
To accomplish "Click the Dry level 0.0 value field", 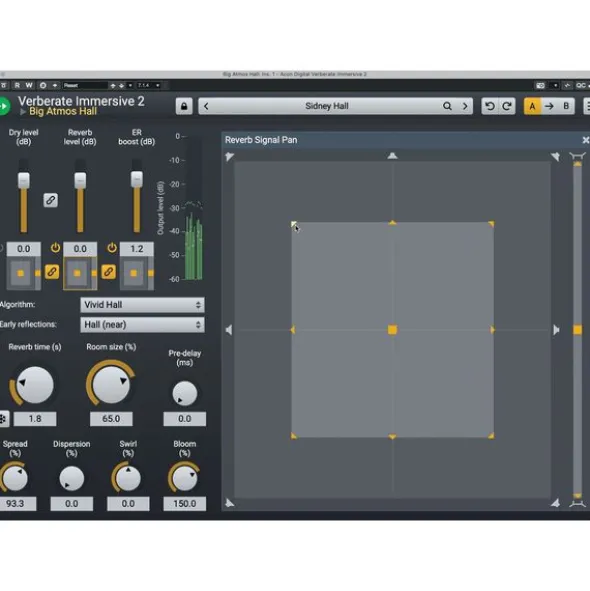I will pos(24,249).
